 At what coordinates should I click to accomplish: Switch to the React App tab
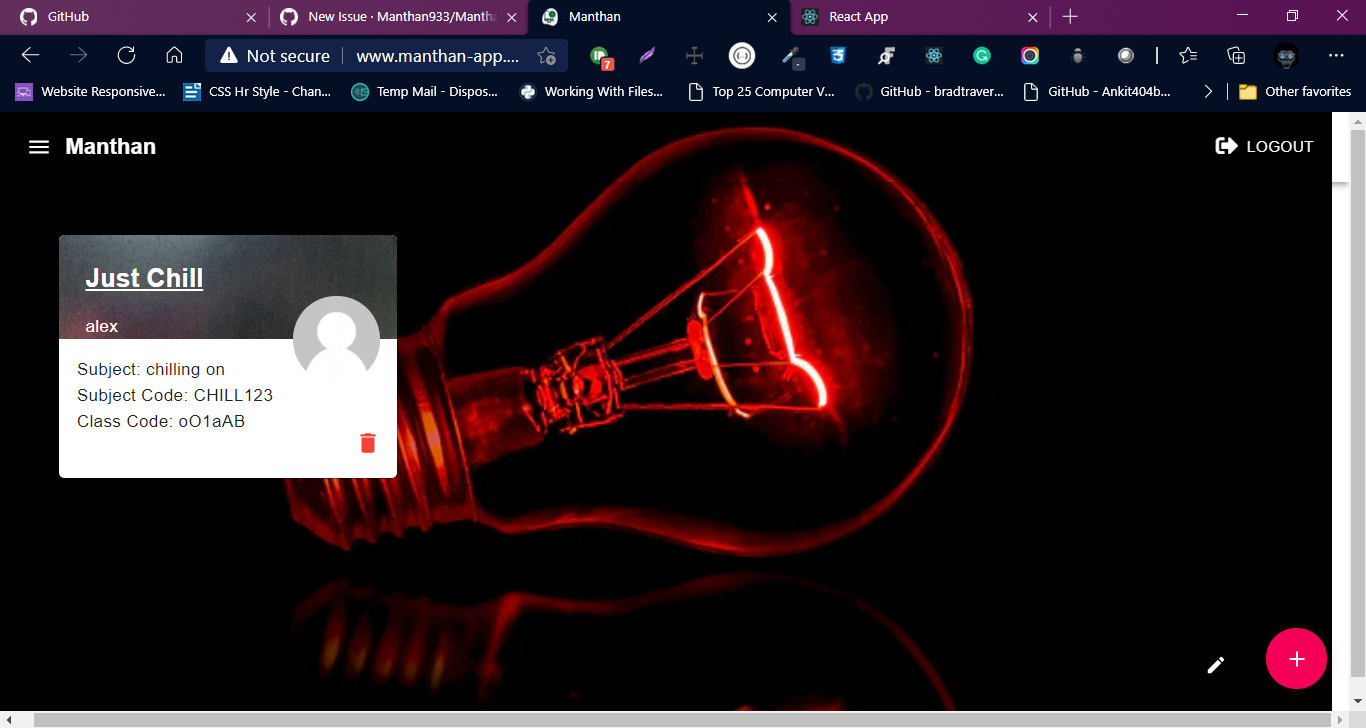(x=920, y=17)
